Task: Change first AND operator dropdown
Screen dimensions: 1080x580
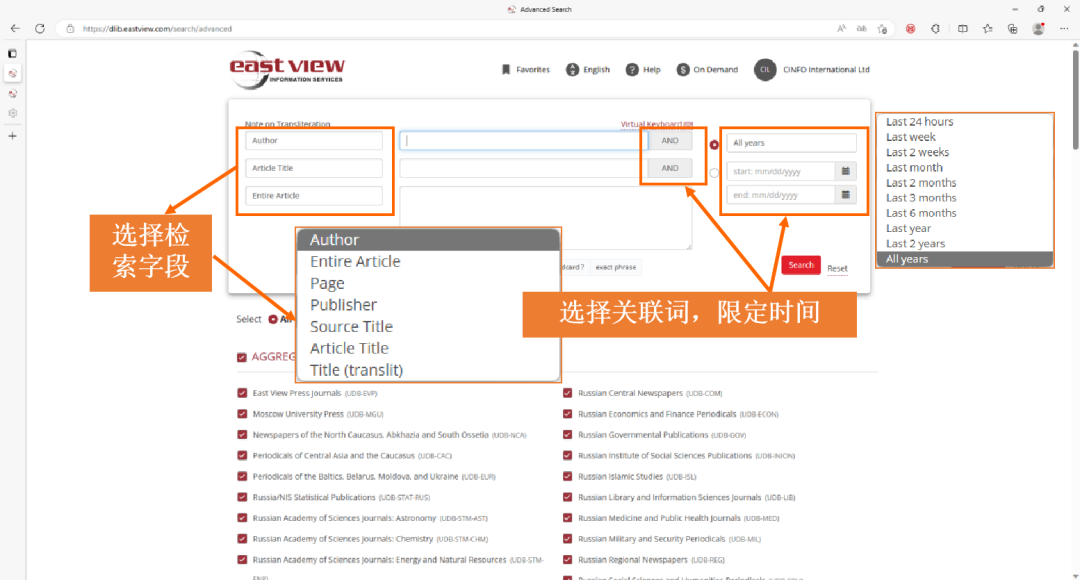Action: [x=669, y=141]
